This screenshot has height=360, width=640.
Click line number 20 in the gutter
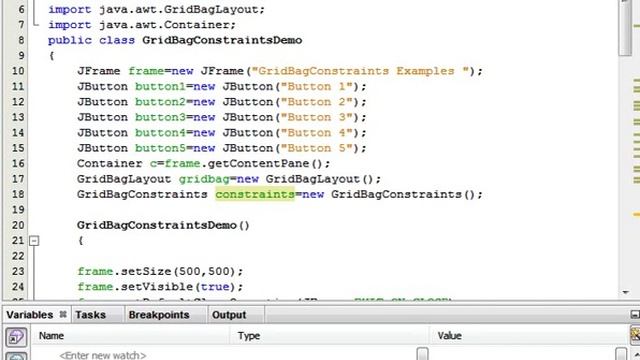(x=18, y=225)
